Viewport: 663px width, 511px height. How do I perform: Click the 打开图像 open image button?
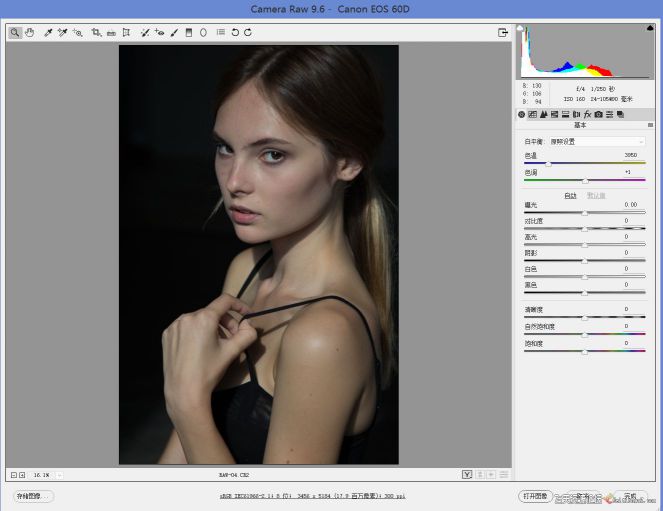pos(533,496)
